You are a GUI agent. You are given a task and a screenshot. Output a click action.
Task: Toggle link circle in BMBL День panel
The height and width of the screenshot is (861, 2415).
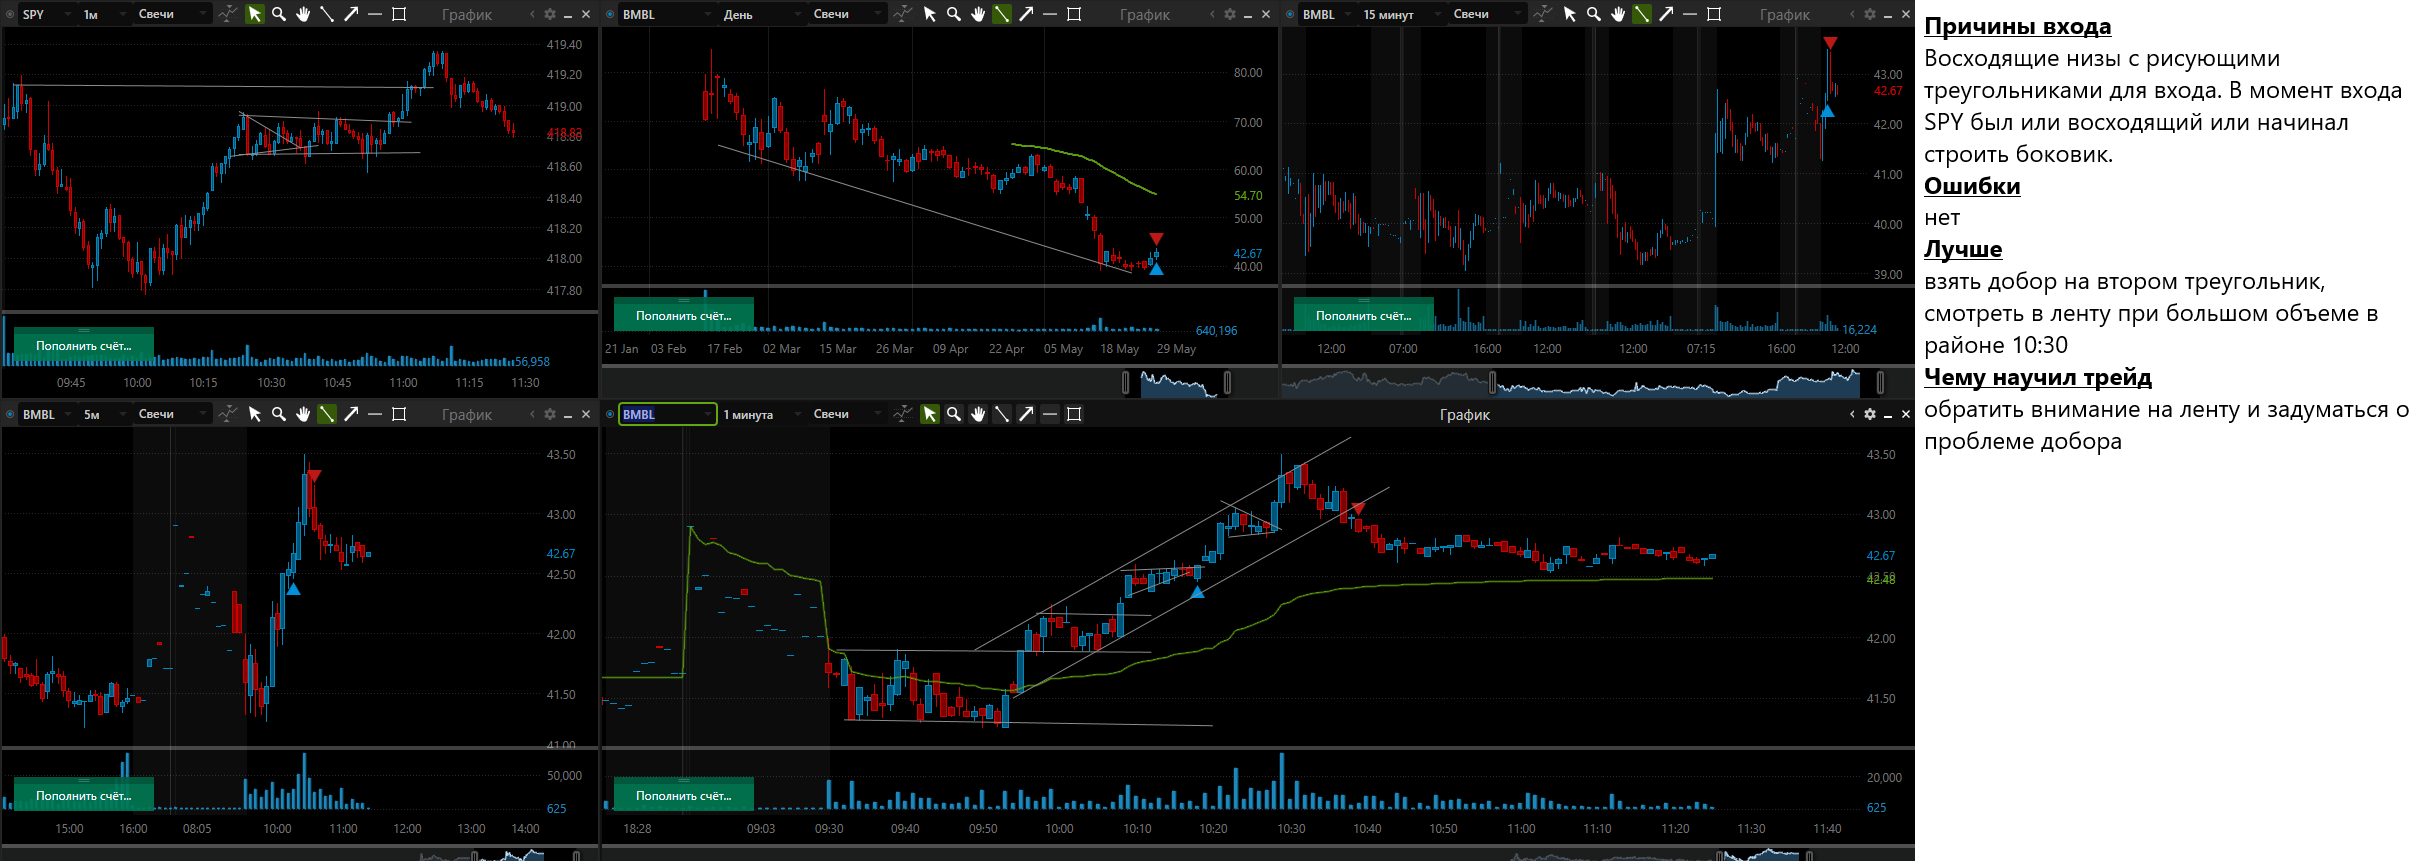pos(610,14)
